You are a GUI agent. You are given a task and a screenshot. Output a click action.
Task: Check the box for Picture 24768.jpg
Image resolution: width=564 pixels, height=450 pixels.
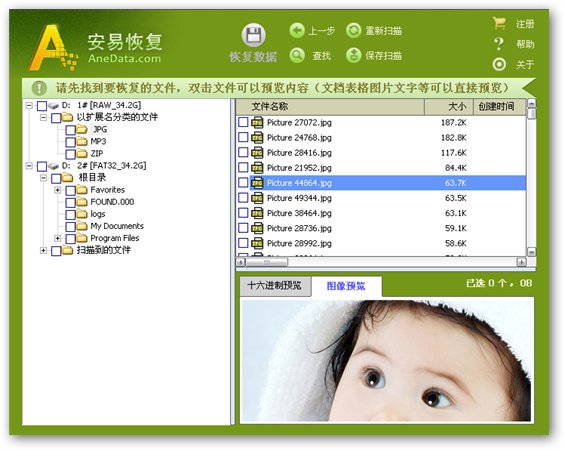[243, 137]
